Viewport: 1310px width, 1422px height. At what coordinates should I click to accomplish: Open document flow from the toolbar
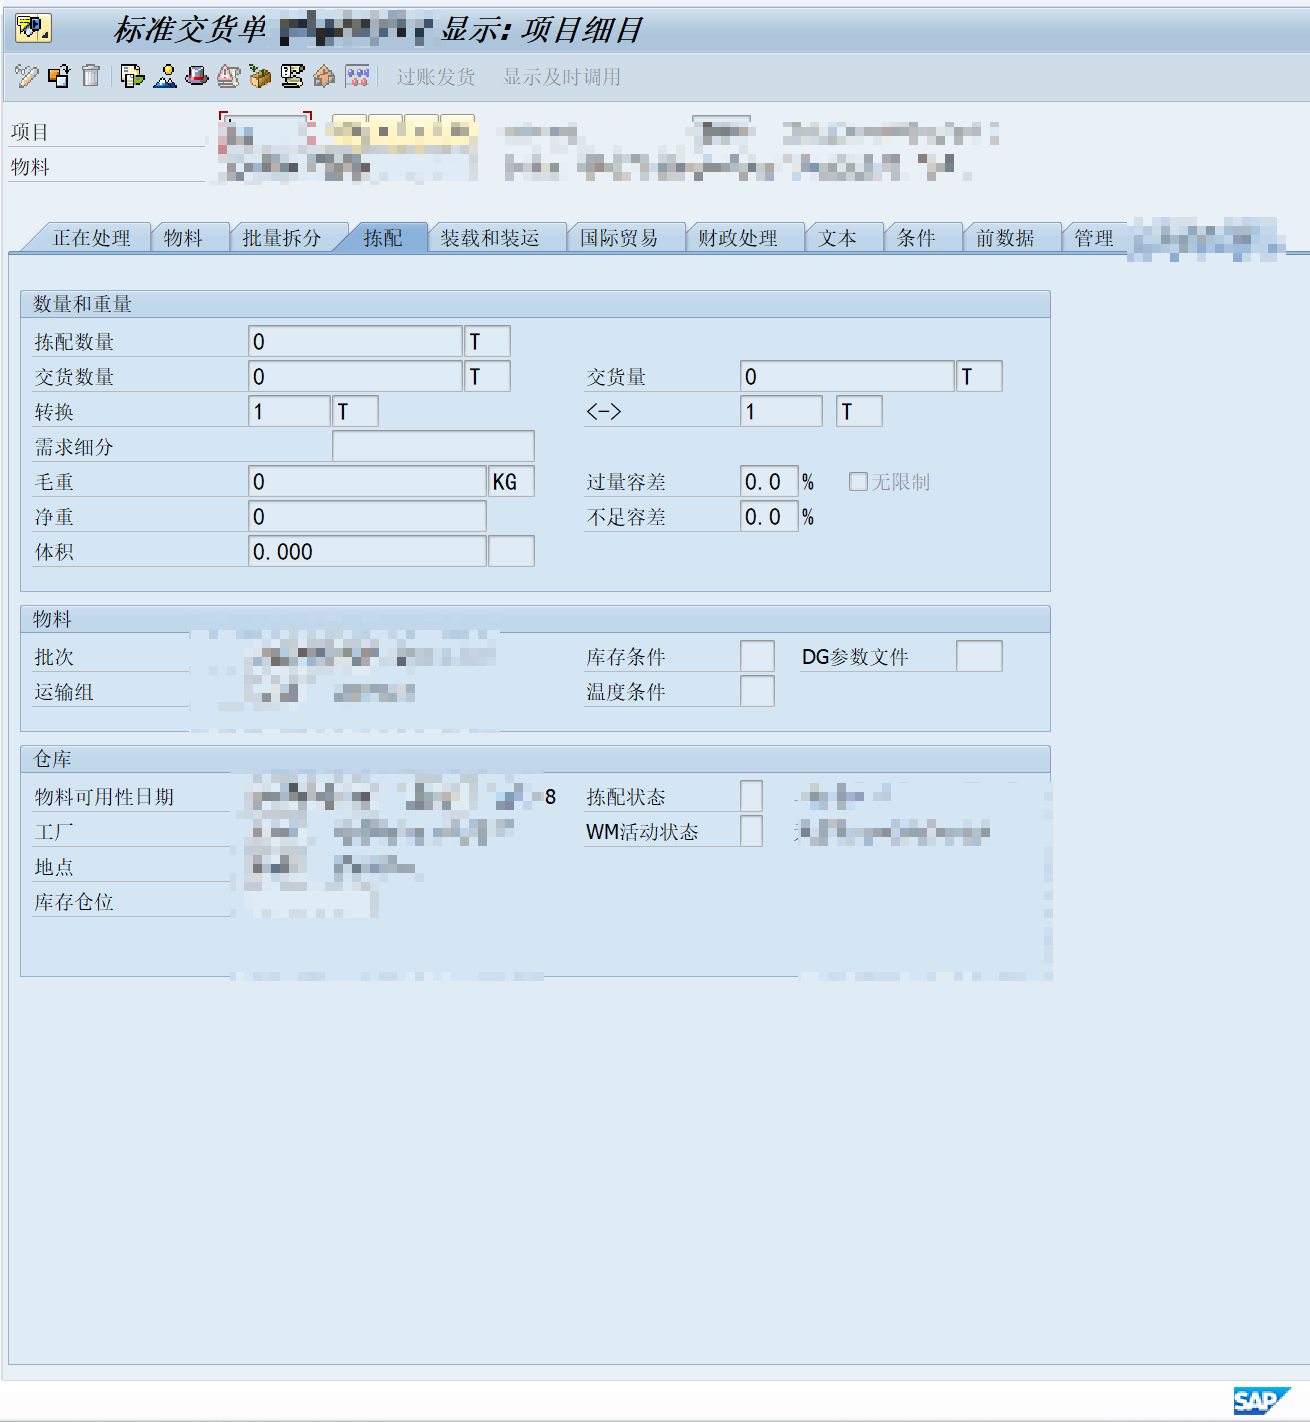point(132,76)
